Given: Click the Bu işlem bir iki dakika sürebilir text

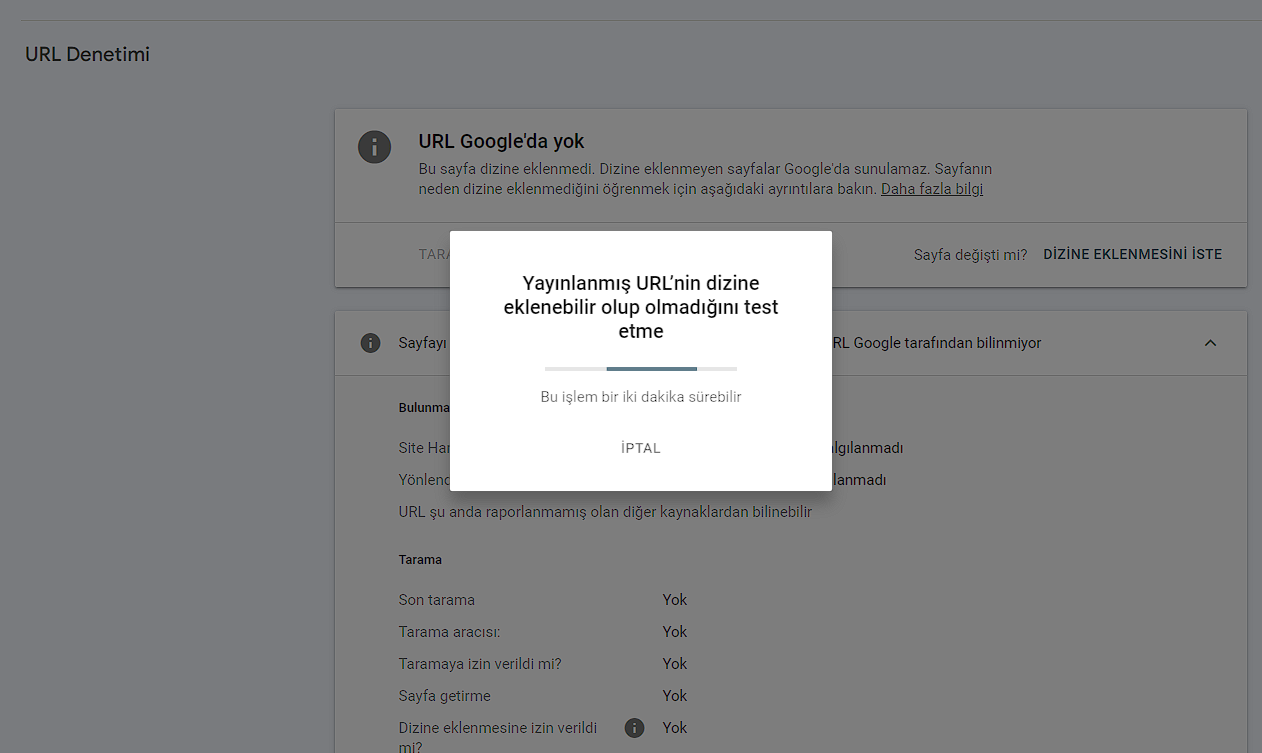Looking at the screenshot, I should coord(641,397).
